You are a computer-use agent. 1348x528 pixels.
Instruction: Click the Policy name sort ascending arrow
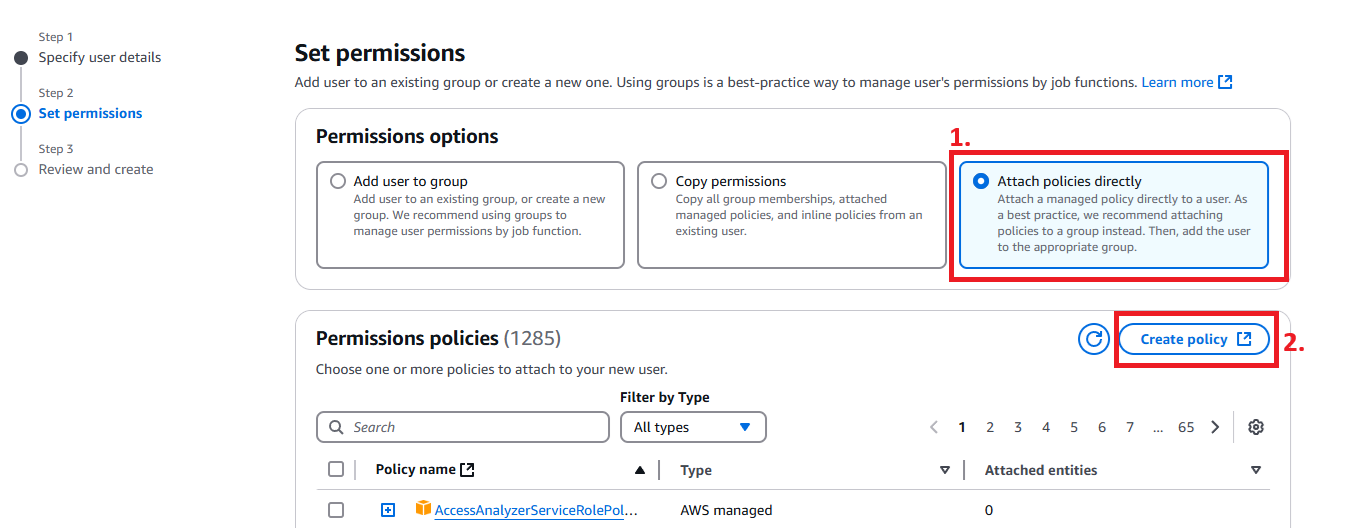point(640,470)
